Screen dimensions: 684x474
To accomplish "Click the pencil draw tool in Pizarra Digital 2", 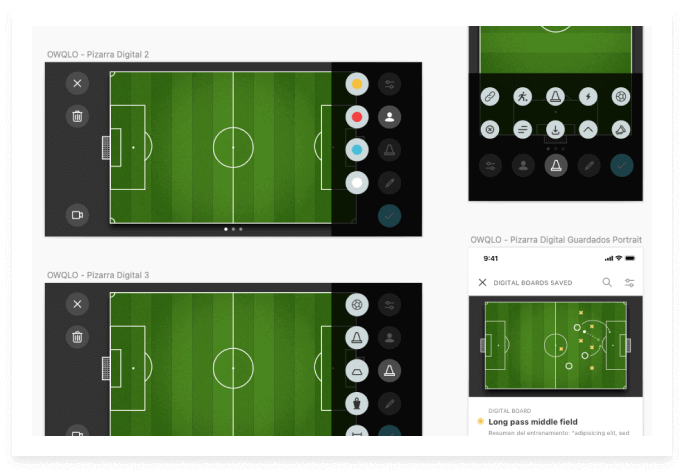I will click(390, 183).
